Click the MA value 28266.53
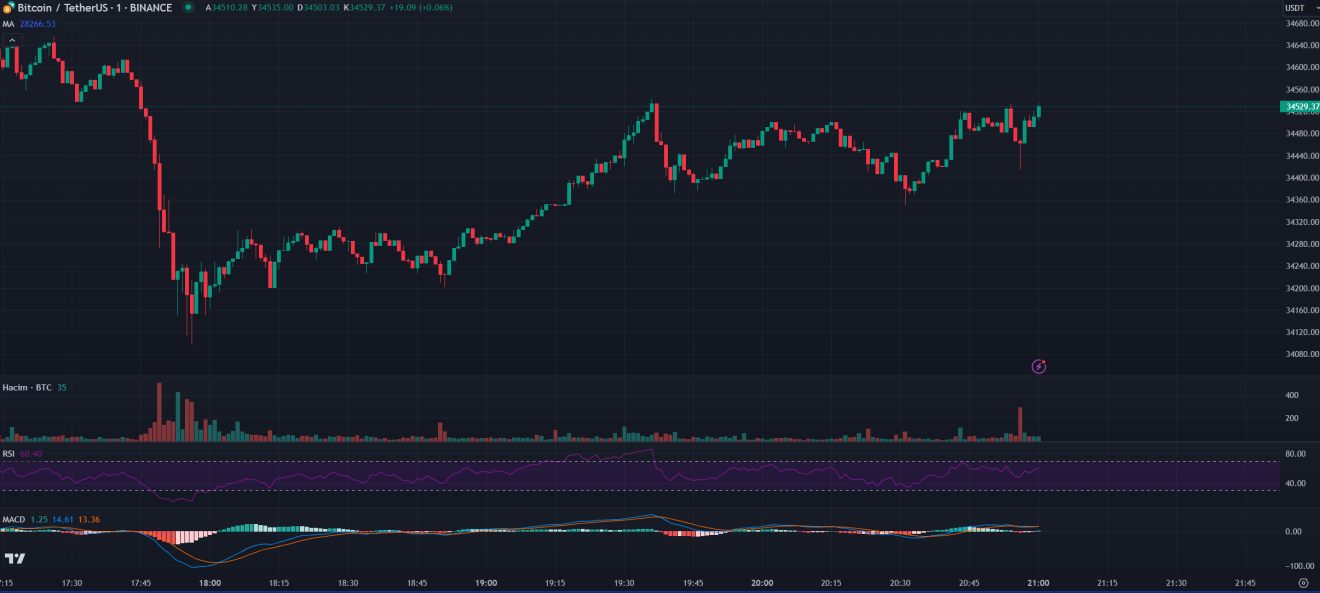The image size is (1320, 593). (x=38, y=24)
